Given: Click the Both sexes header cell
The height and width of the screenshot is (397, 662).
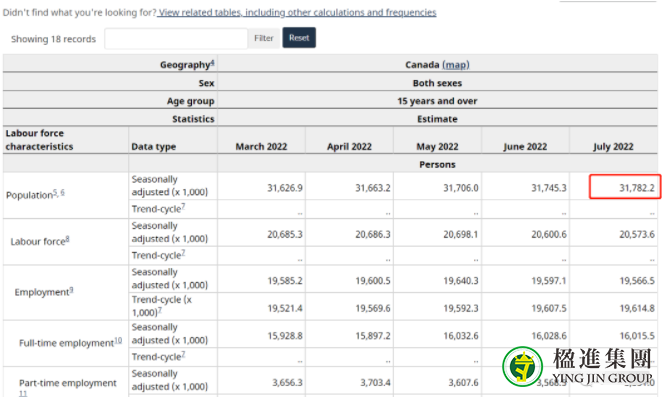Looking at the screenshot, I should point(437,83).
